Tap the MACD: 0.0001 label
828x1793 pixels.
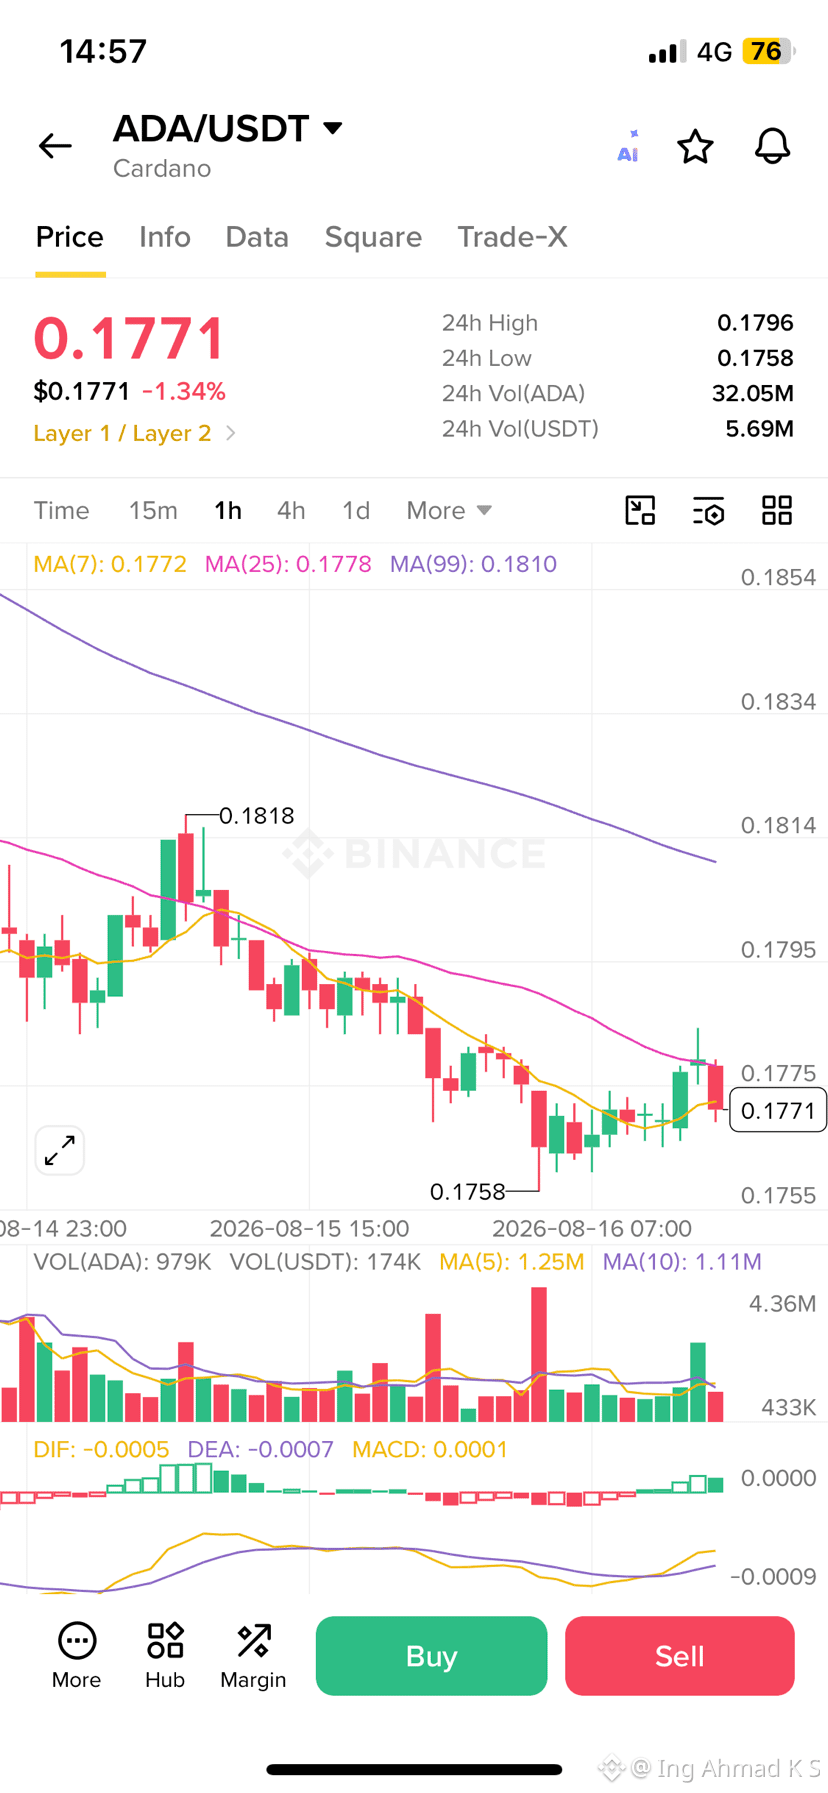[430, 1450]
